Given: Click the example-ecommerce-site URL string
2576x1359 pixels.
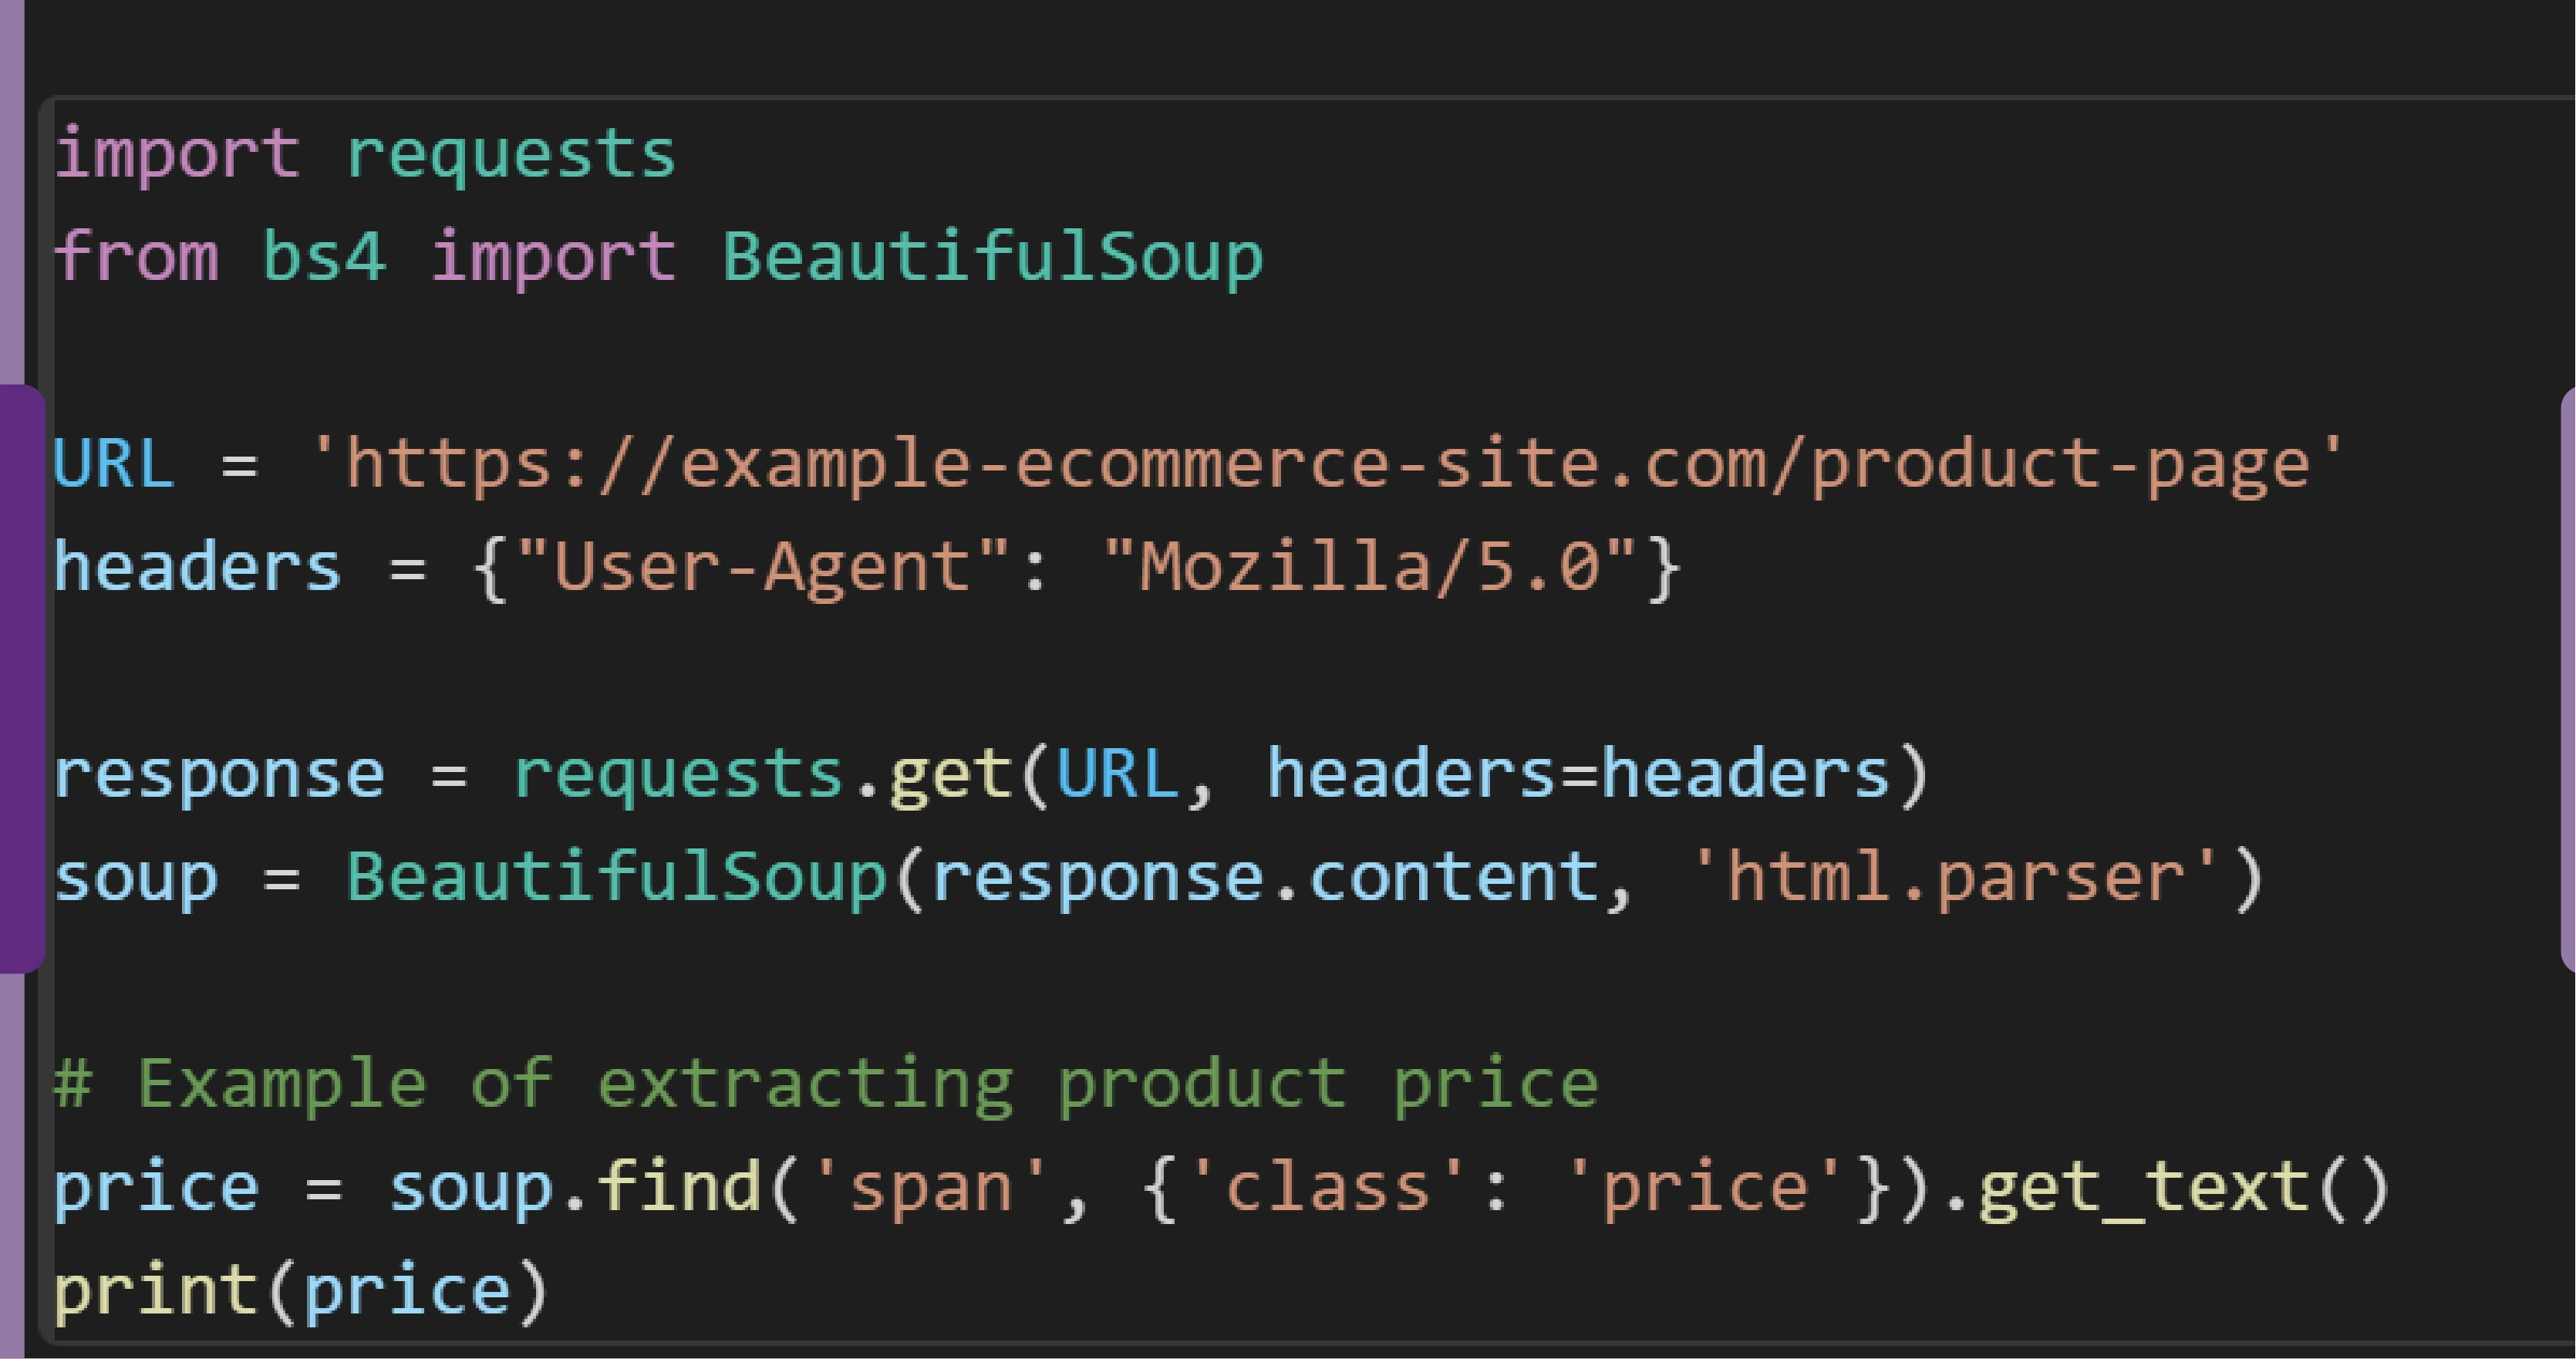Looking at the screenshot, I should point(1327,464).
